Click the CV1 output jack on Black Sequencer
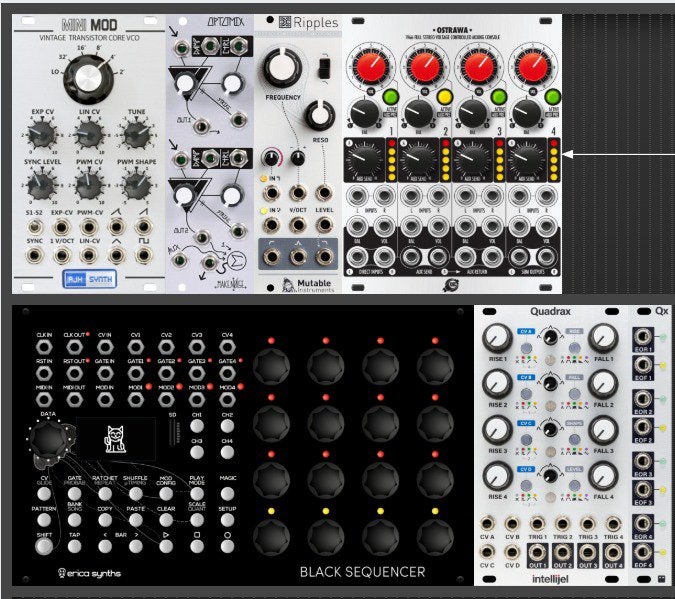675x599 pixels. click(136, 347)
